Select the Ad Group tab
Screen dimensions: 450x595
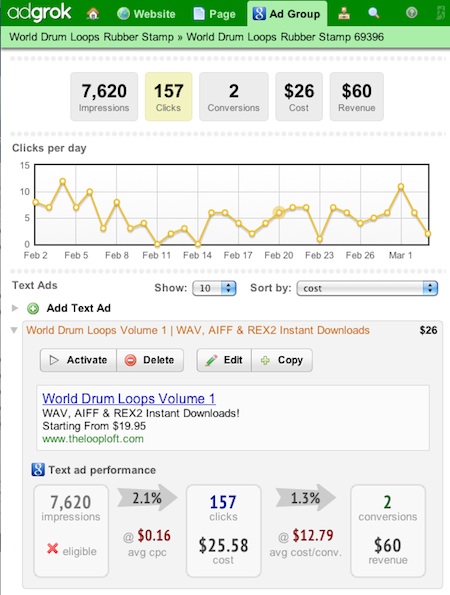[287, 14]
